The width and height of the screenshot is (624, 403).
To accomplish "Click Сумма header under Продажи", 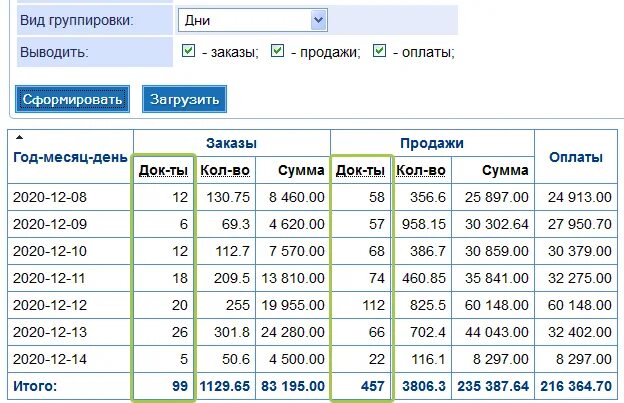I will [x=505, y=171].
